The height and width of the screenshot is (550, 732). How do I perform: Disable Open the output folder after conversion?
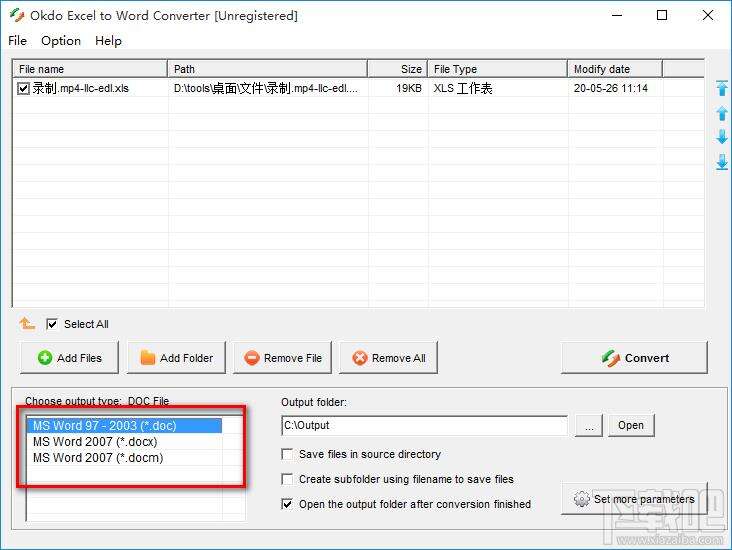(x=287, y=504)
